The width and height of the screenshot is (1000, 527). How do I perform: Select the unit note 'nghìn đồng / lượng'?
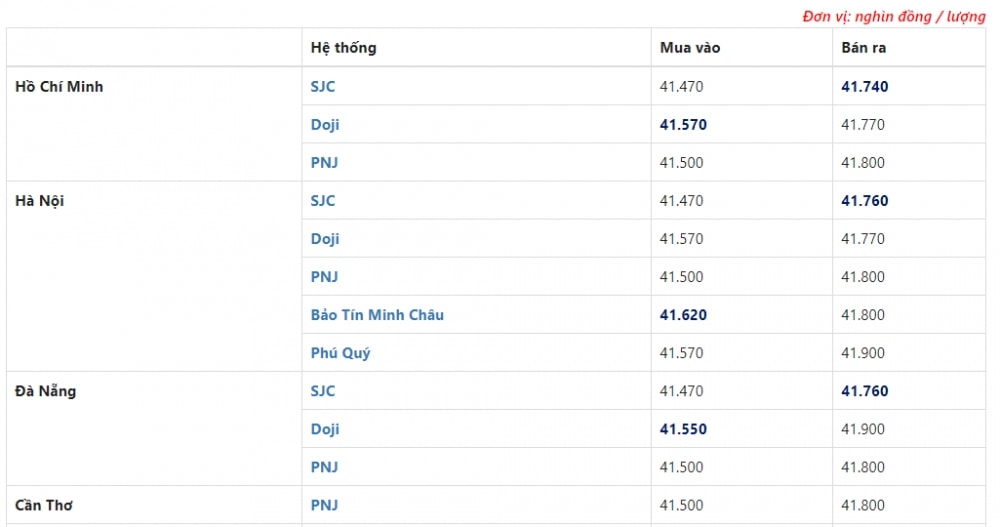[920, 17]
